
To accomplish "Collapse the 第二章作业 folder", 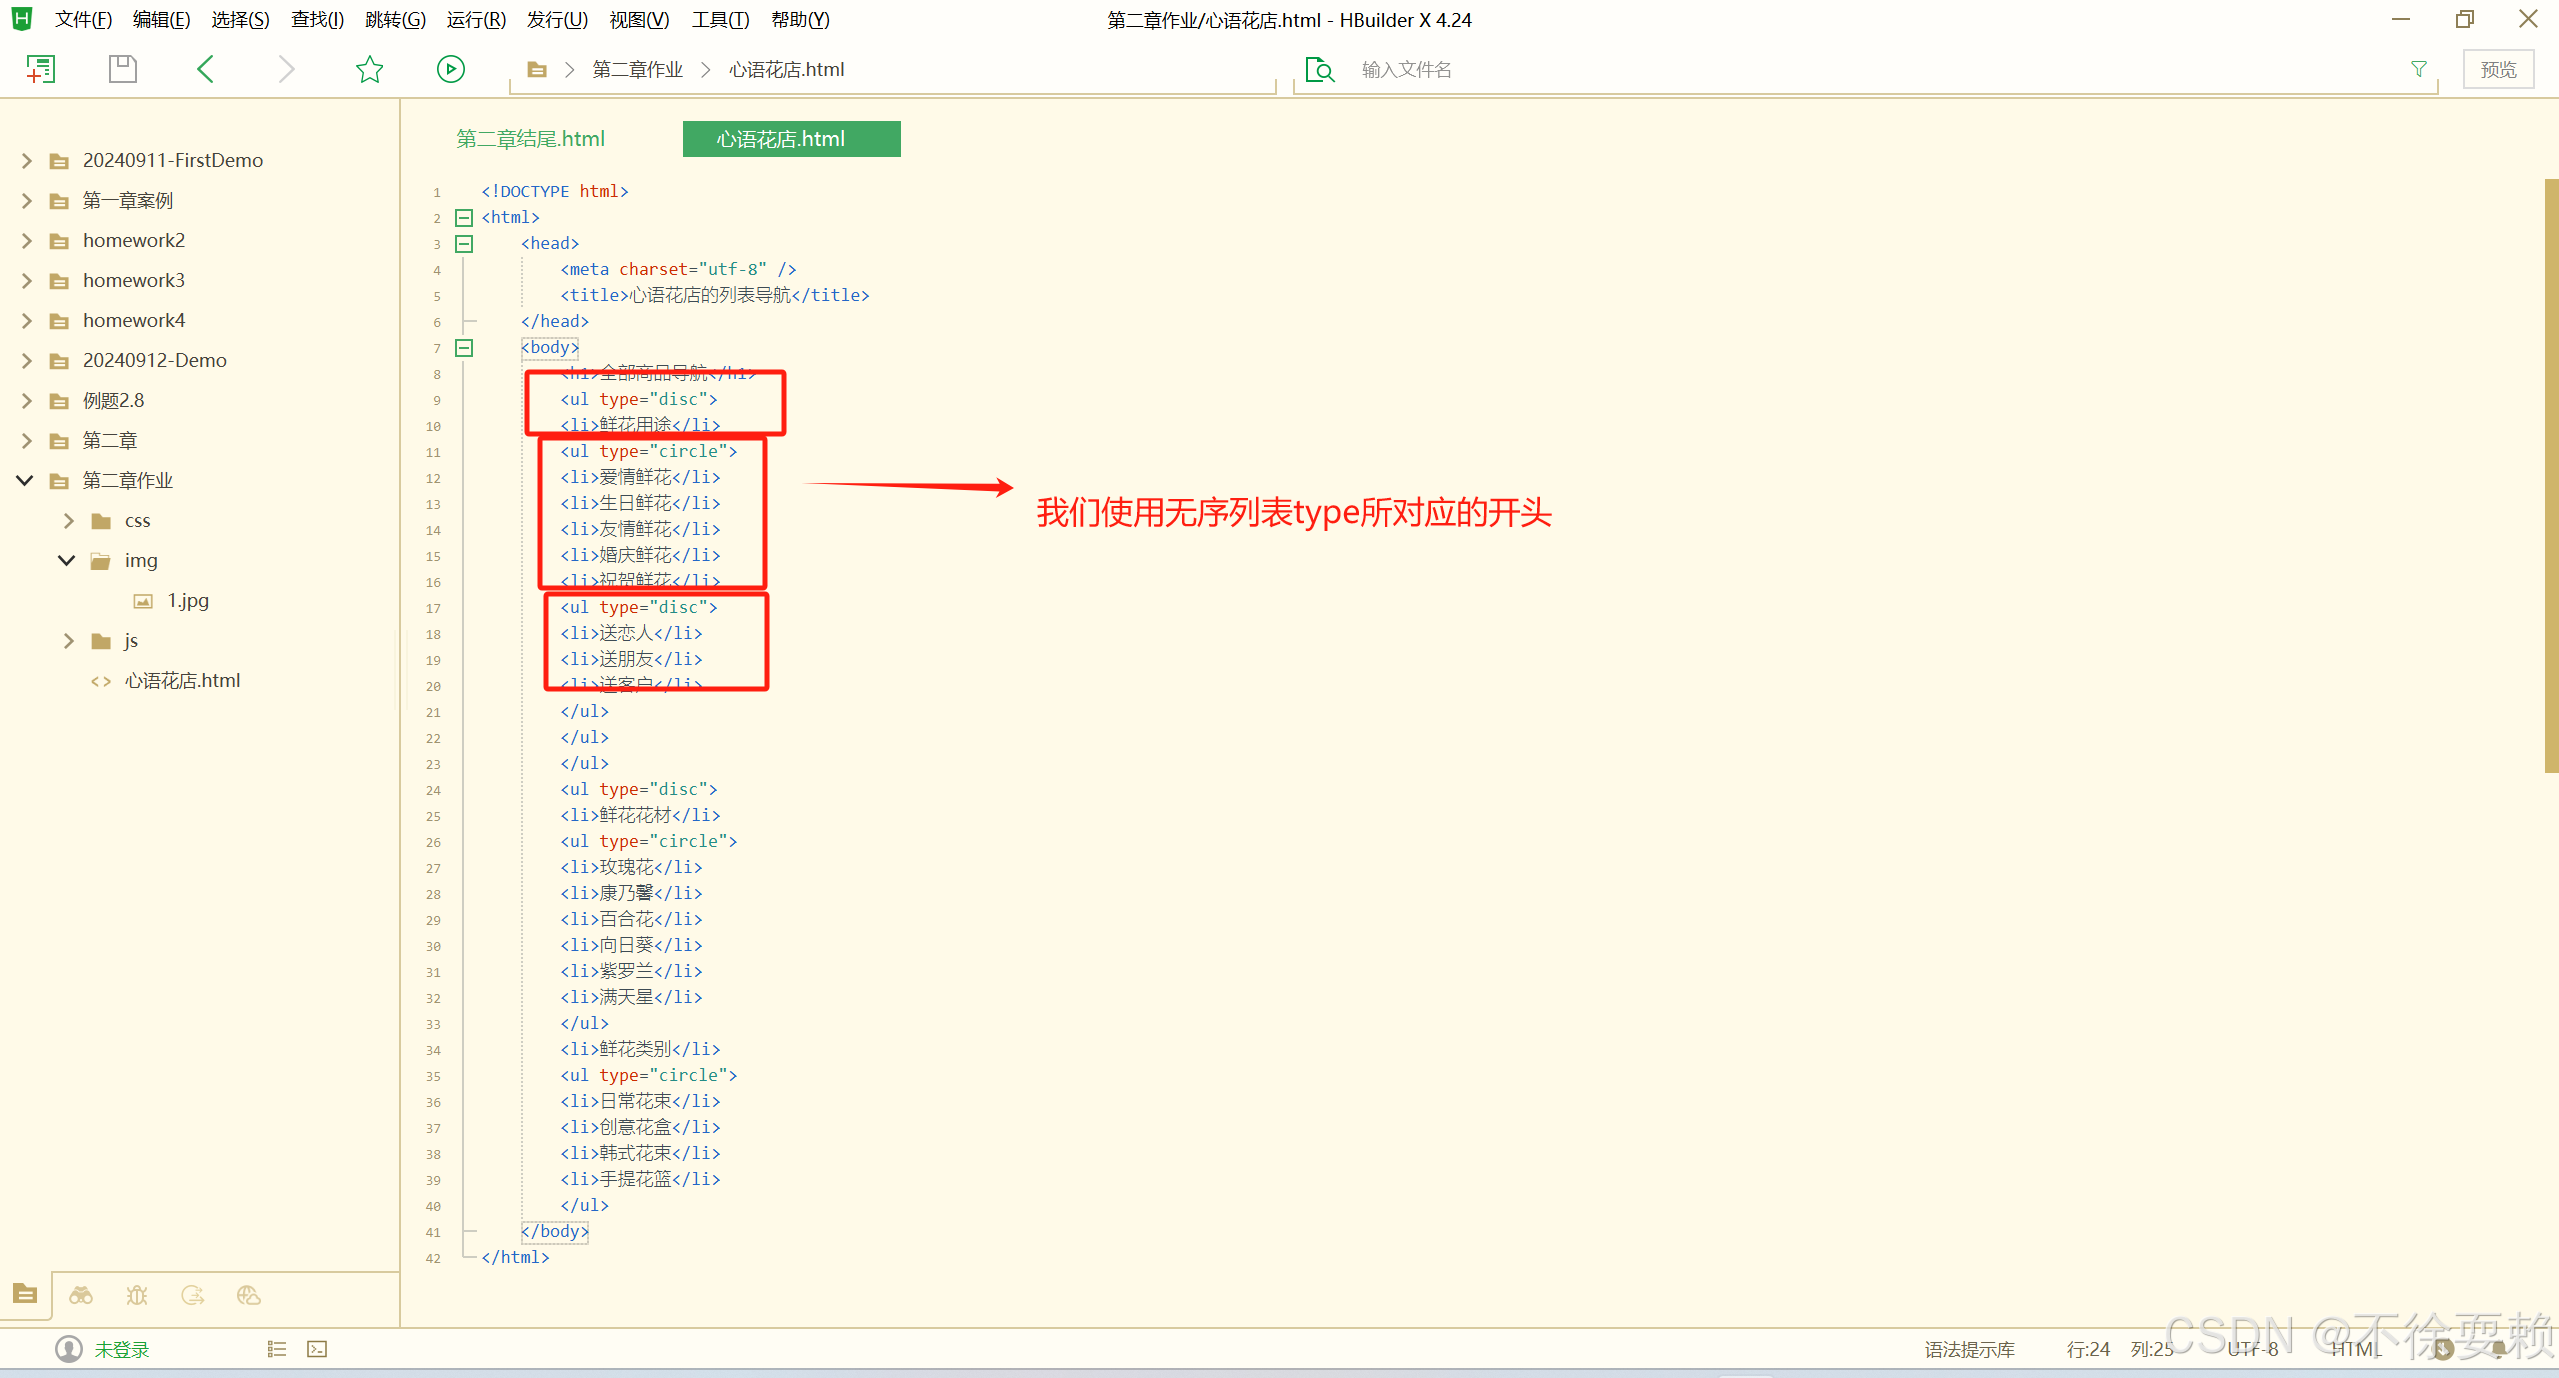I will point(25,480).
